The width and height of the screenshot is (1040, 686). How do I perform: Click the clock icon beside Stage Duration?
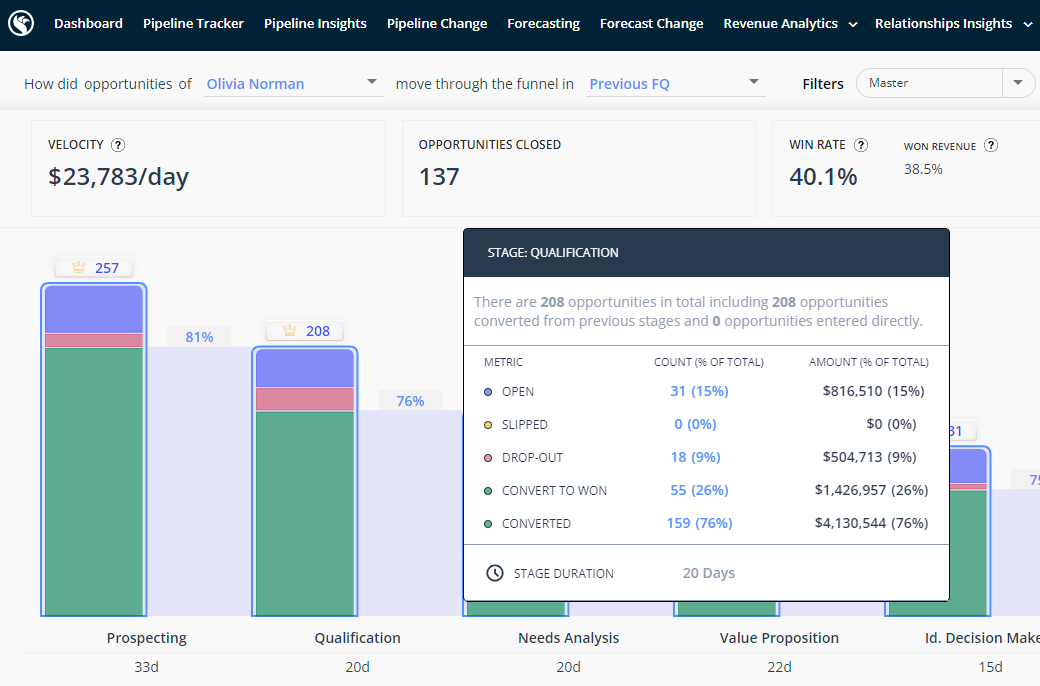[494, 573]
